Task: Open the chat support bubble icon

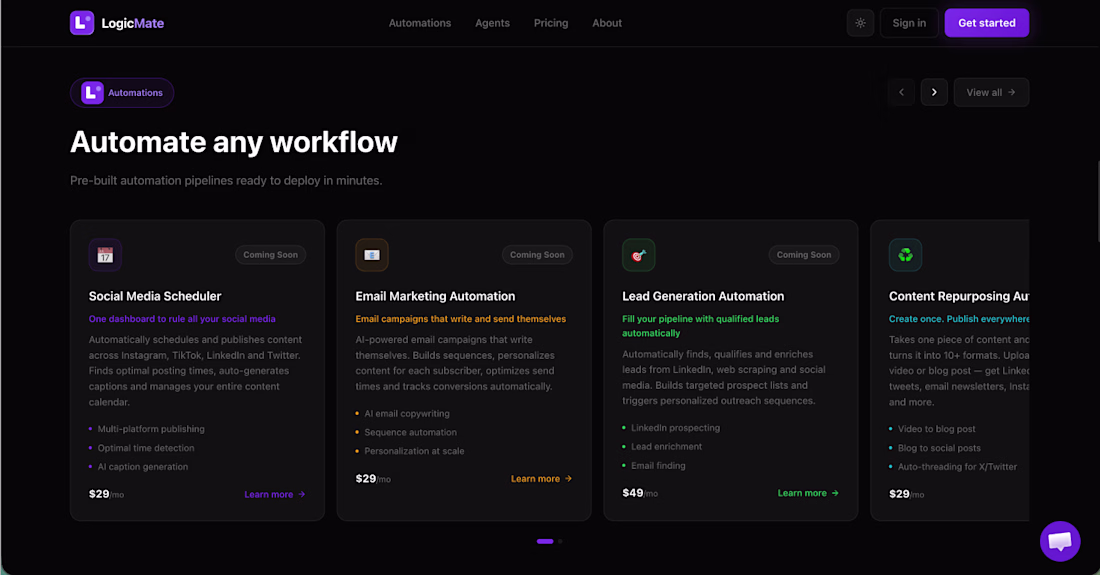Action: 1060,541
